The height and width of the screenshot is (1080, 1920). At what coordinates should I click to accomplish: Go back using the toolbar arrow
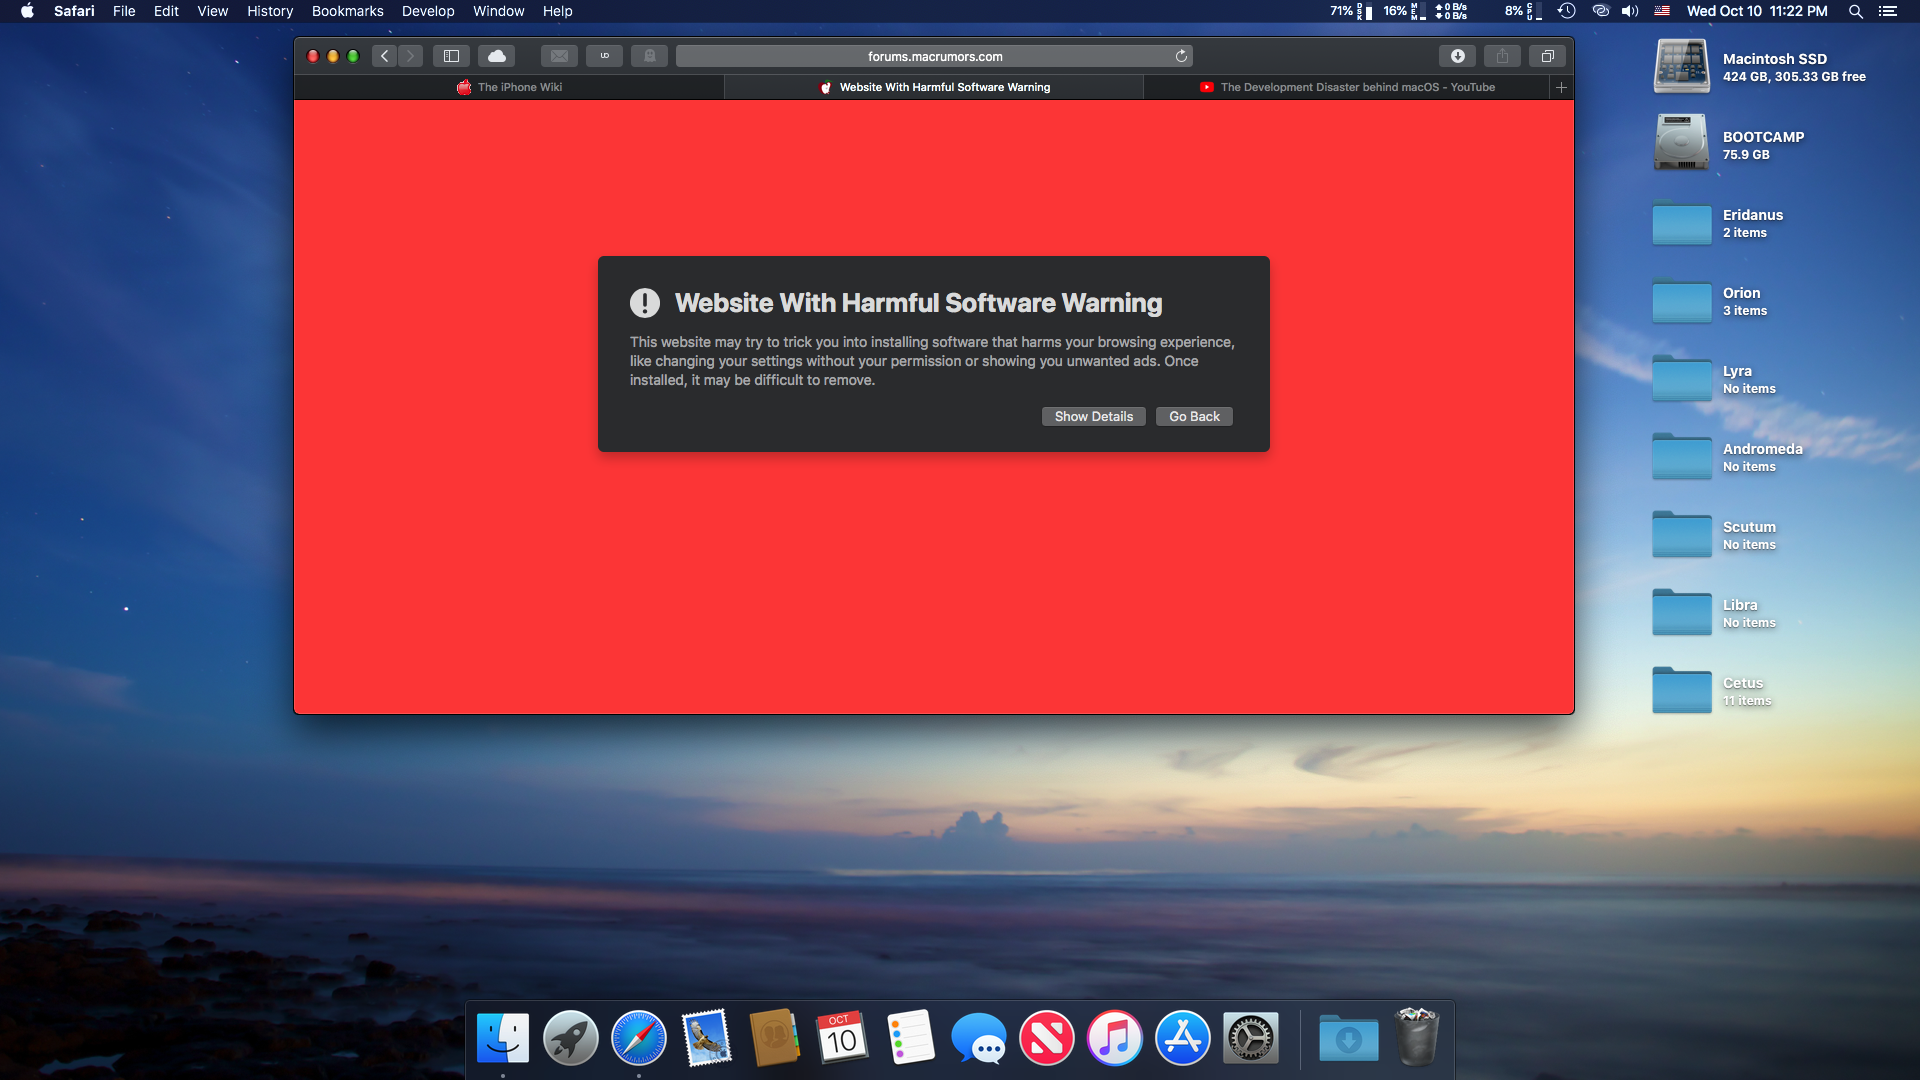point(385,56)
